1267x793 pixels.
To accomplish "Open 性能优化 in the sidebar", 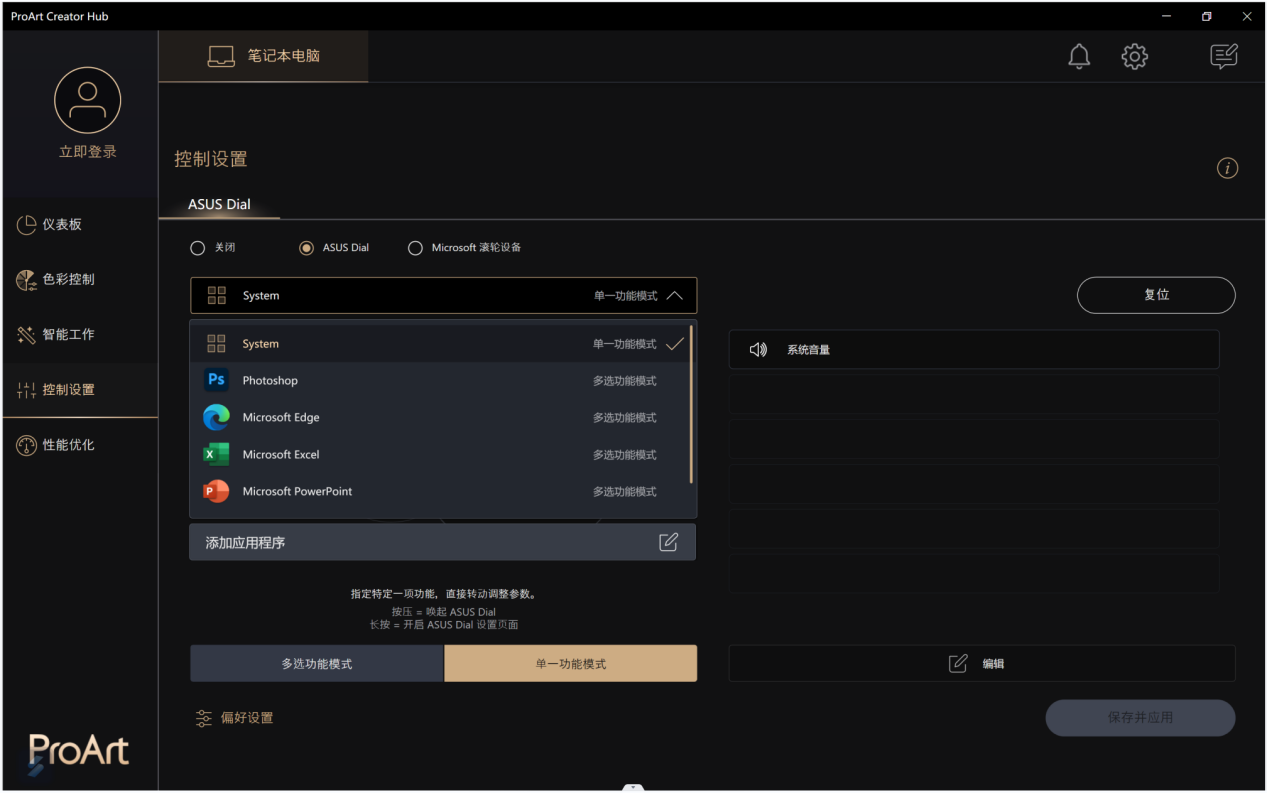I will click(68, 445).
